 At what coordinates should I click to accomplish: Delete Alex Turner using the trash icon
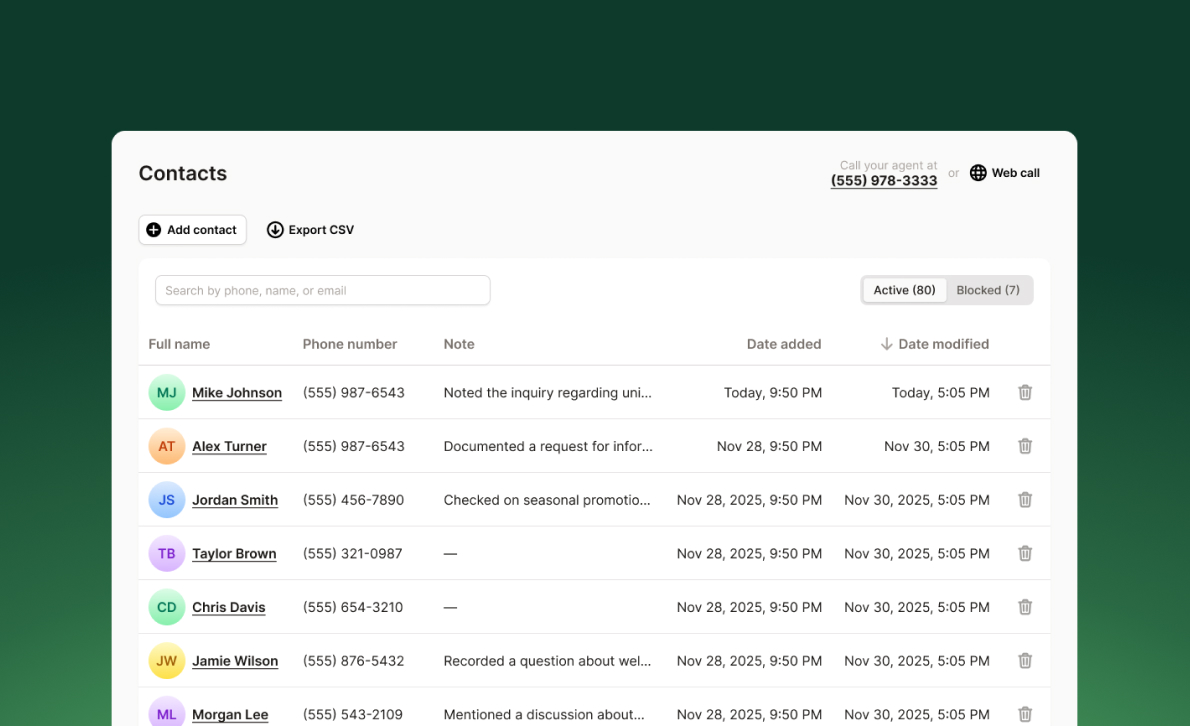pyautogui.click(x=1024, y=446)
